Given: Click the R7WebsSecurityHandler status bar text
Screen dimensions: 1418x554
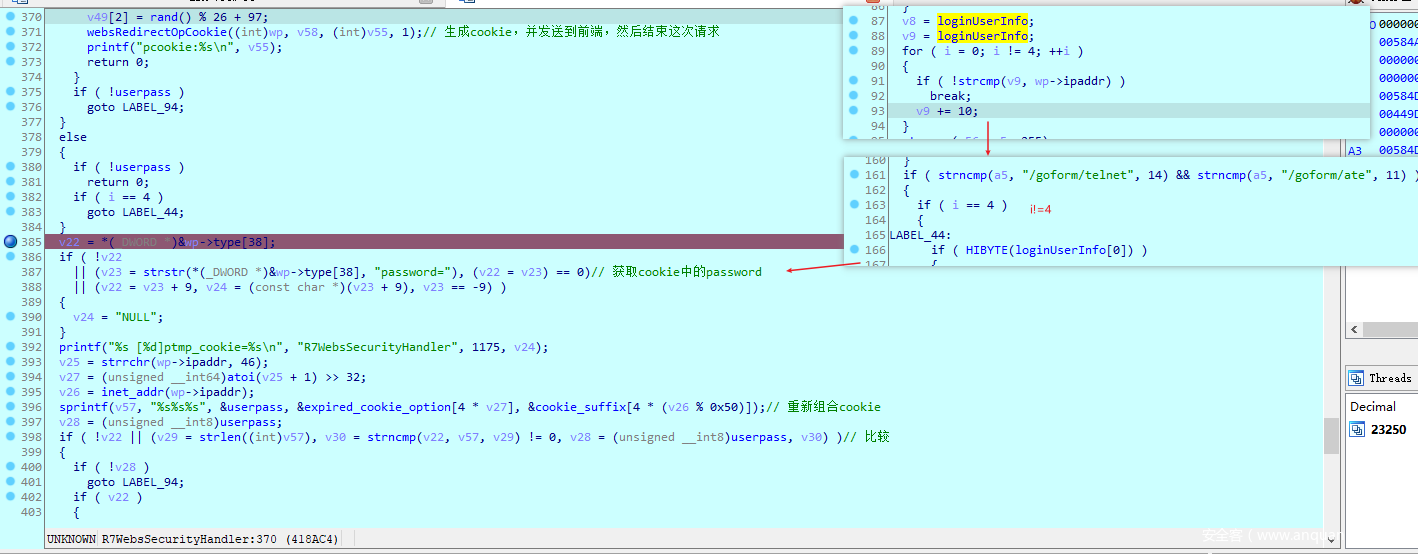Looking at the screenshot, I should coord(191,539).
